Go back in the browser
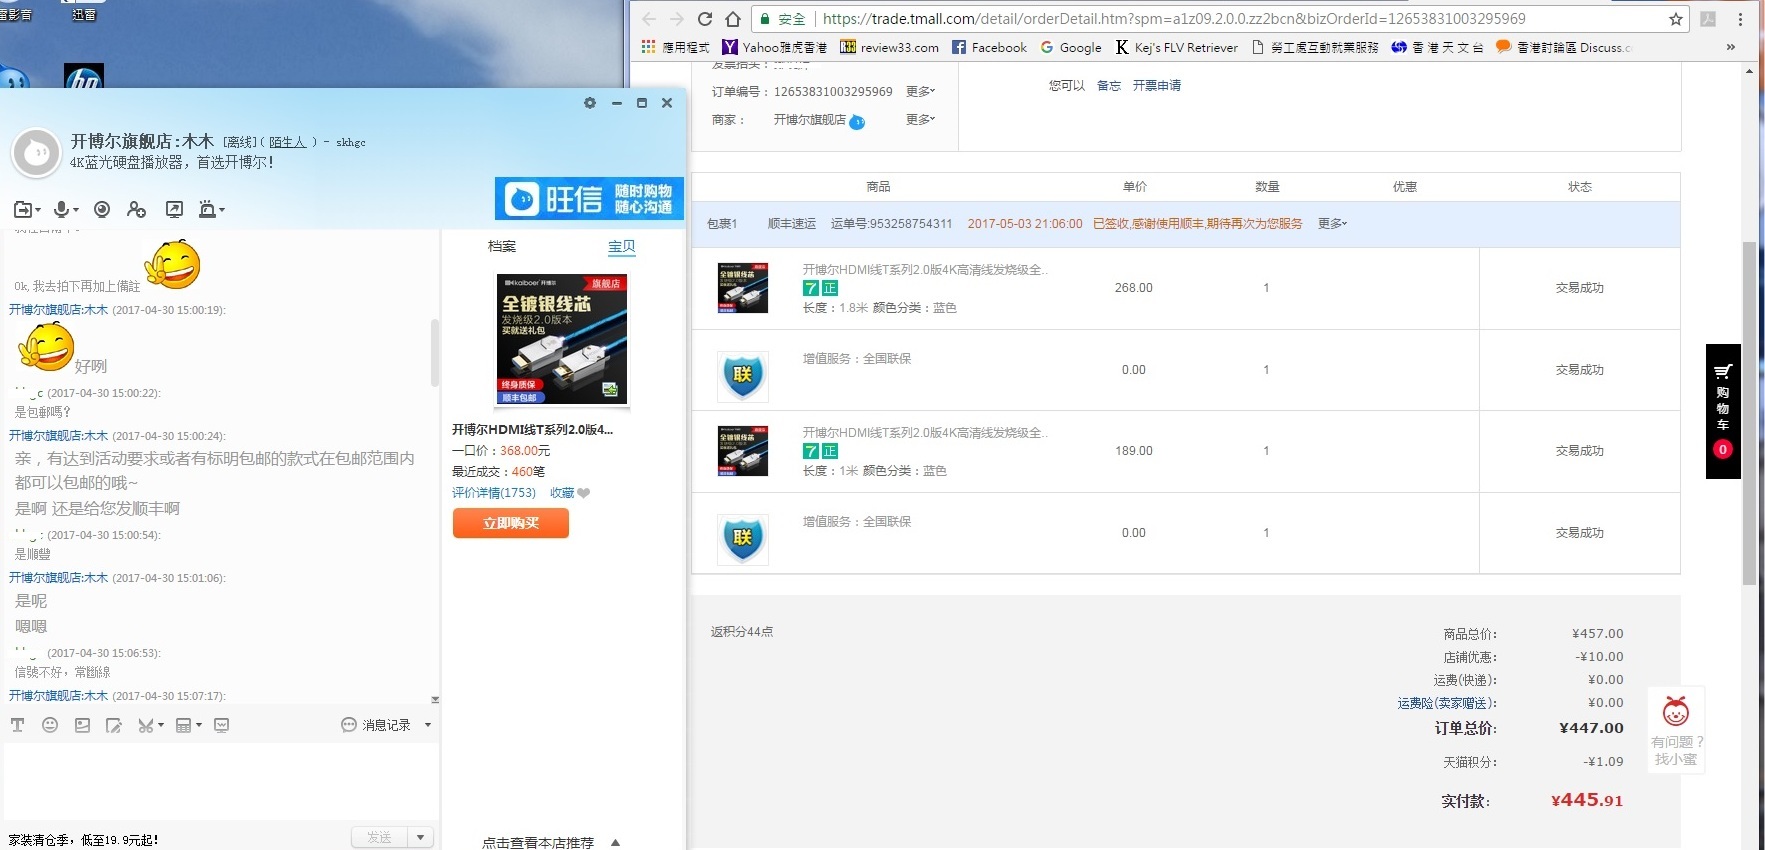The image size is (1765, 850). click(x=649, y=19)
